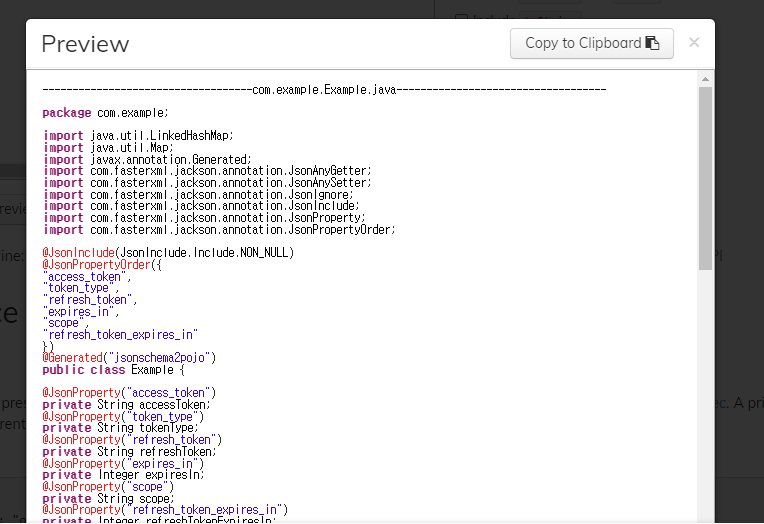Click the 'import java.util.Map;' line

pyautogui.click(x=108, y=148)
